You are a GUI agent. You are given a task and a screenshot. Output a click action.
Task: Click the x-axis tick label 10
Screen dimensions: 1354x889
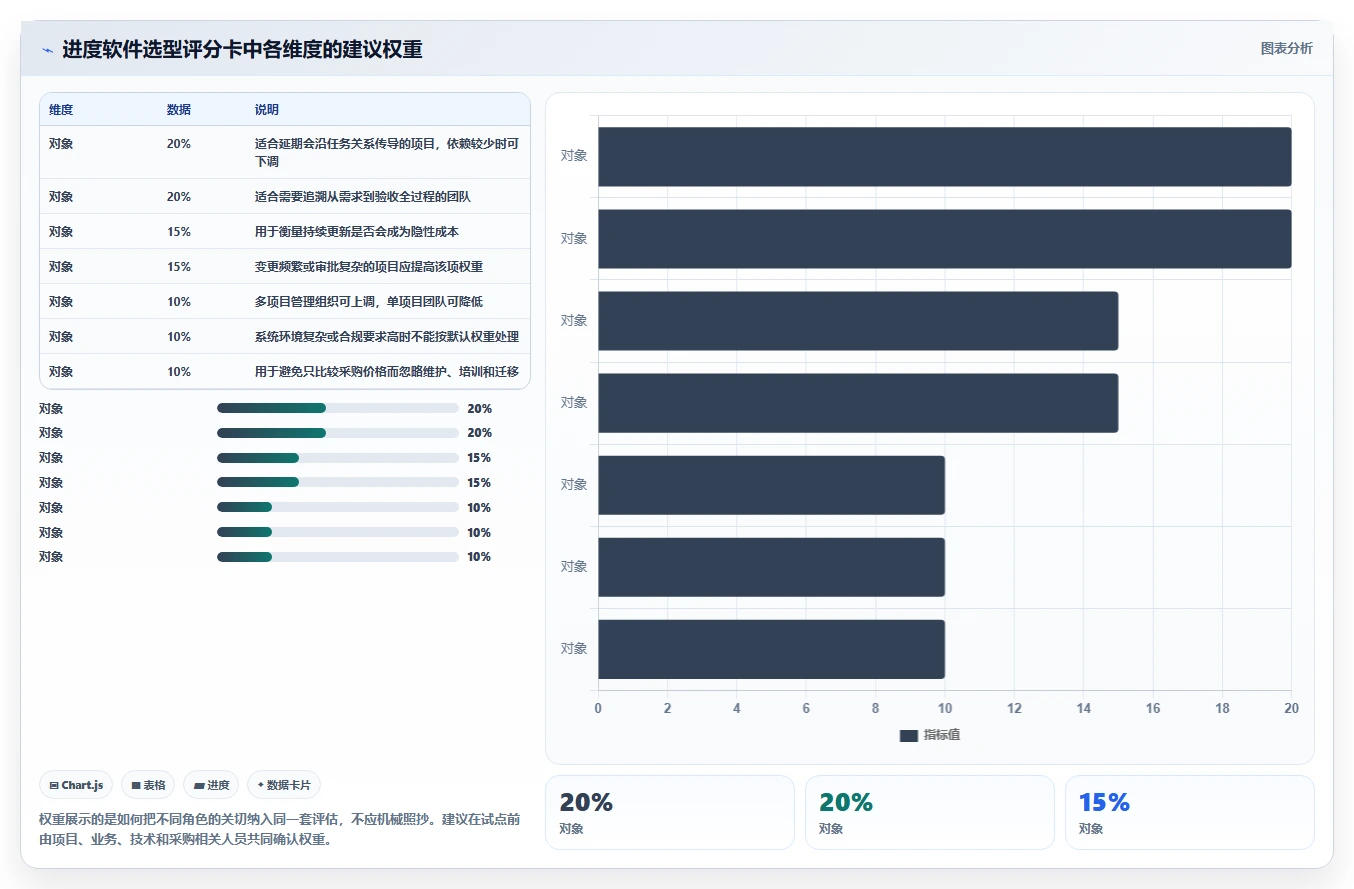(x=945, y=708)
